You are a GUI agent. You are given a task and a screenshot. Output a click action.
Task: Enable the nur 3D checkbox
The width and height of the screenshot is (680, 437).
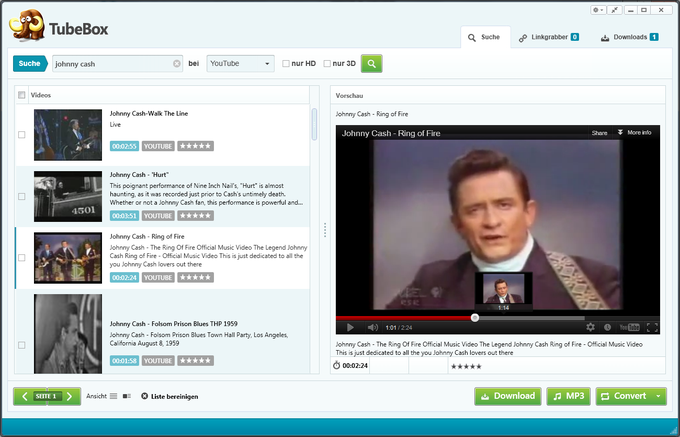pyautogui.click(x=327, y=64)
